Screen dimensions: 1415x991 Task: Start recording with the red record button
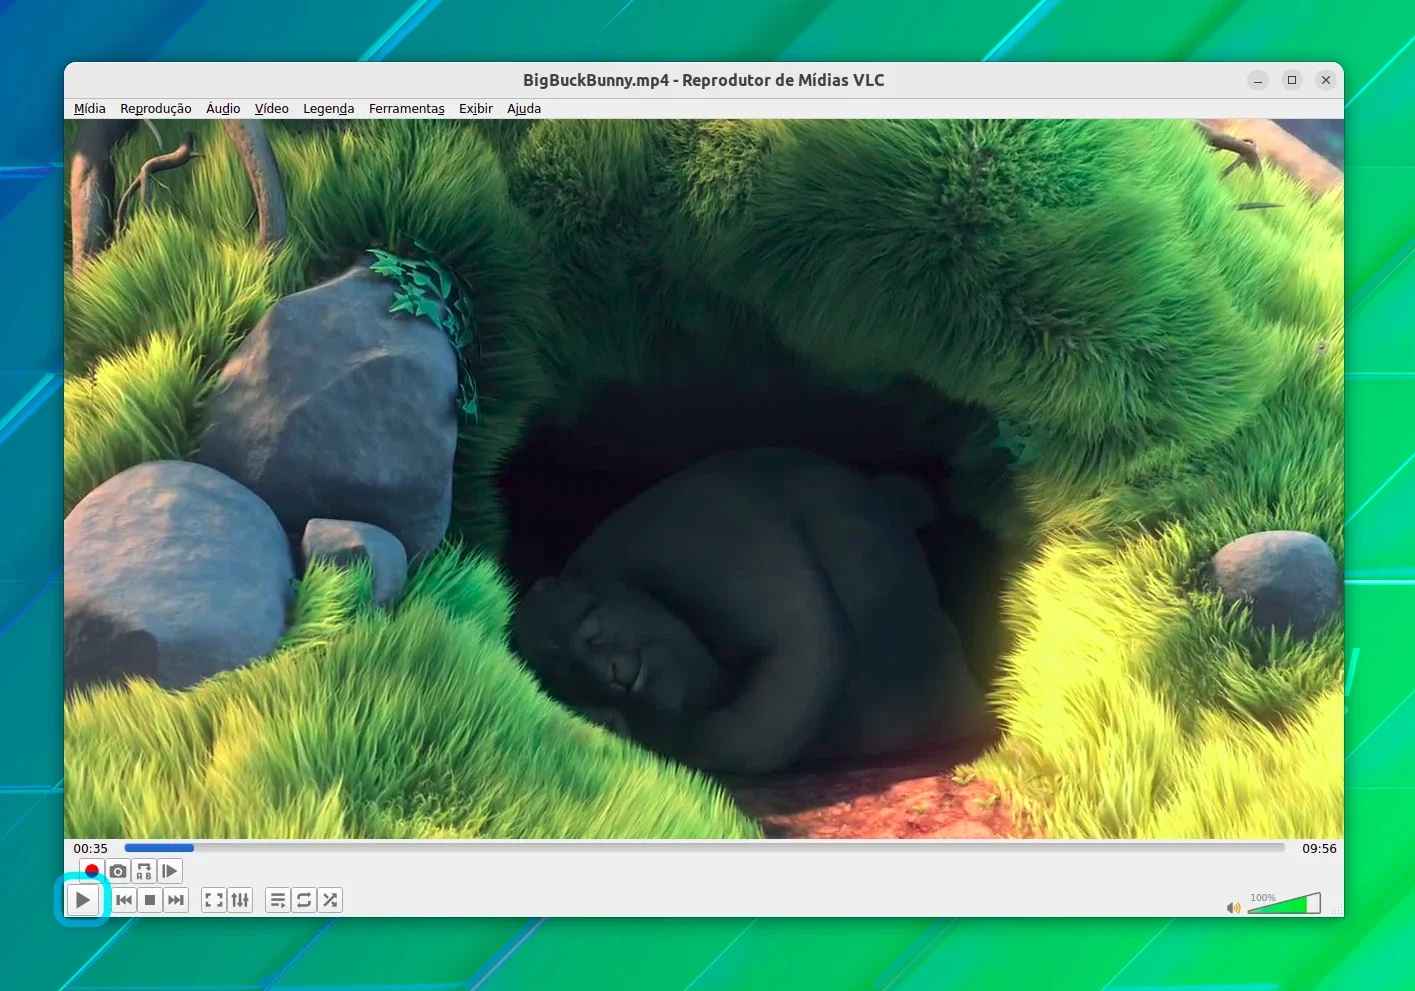tap(92, 871)
